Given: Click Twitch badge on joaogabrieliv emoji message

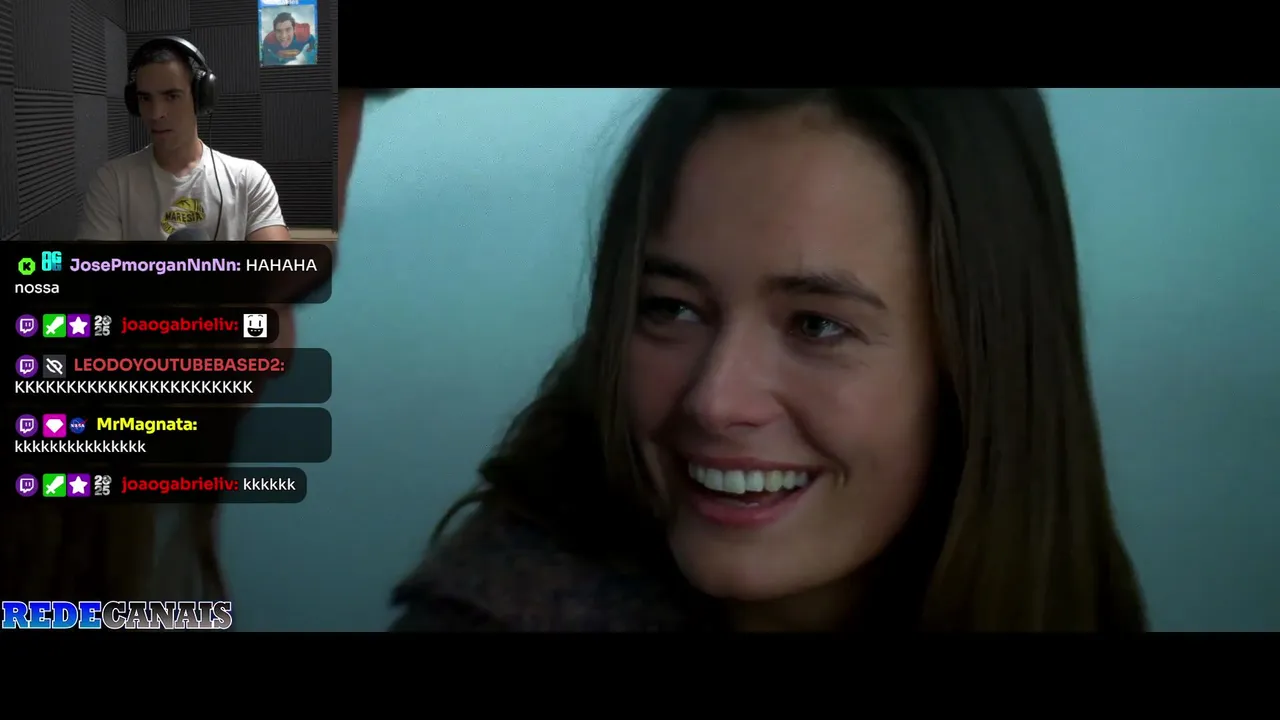Looking at the screenshot, I should (x=27, y=326).
